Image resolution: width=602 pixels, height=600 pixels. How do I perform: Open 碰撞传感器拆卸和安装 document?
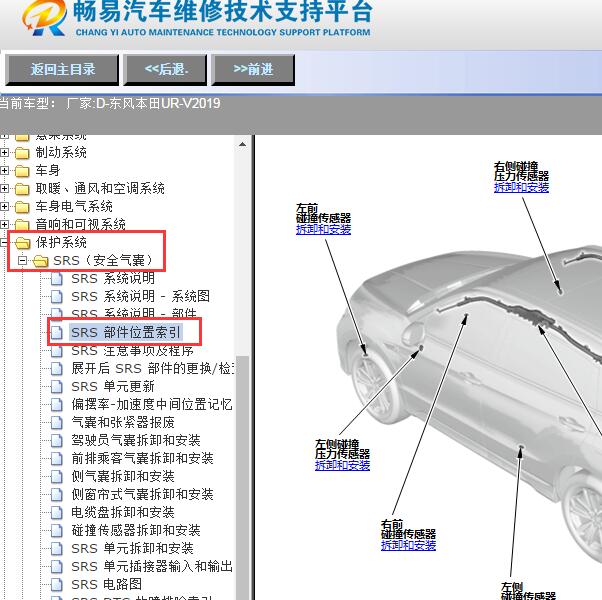pos(136,531)
